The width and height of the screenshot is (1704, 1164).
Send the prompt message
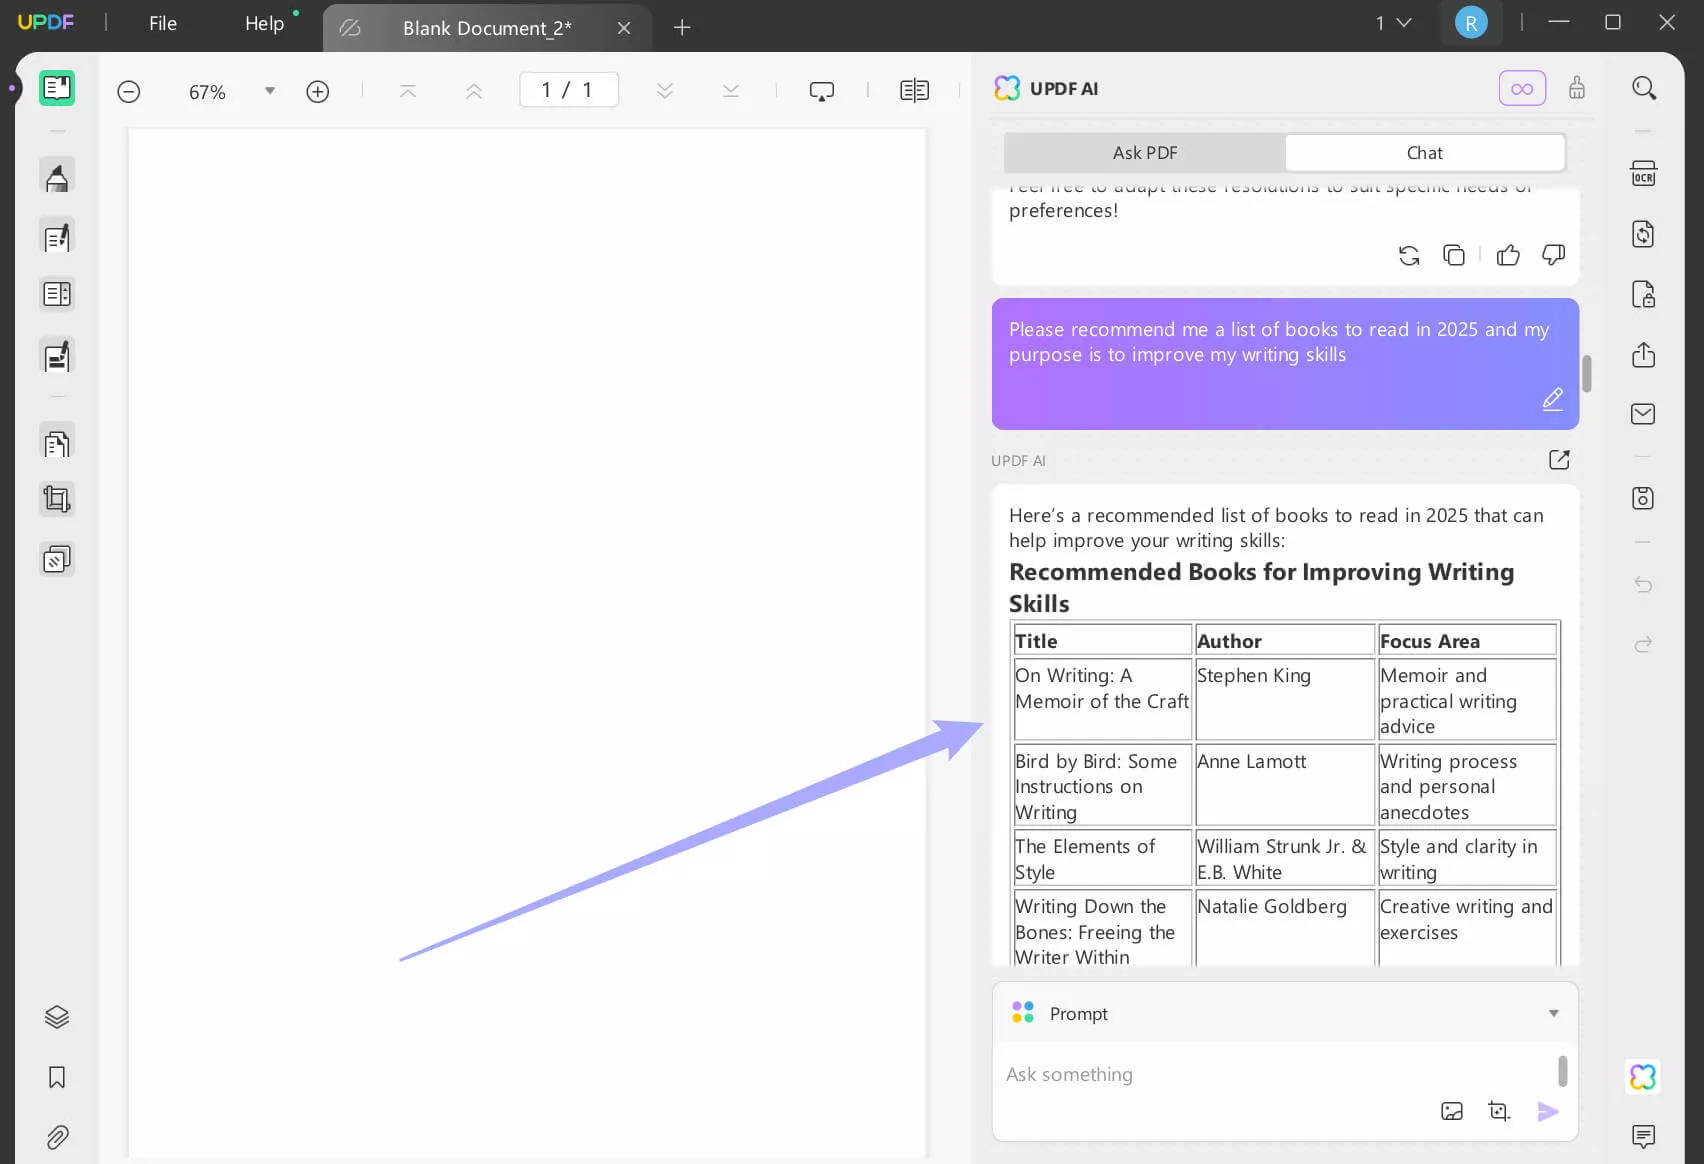1548,1112
